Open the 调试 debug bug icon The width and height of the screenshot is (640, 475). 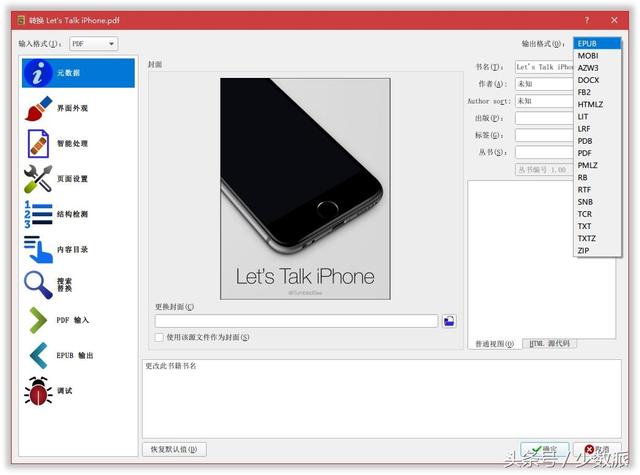point(38,391)
